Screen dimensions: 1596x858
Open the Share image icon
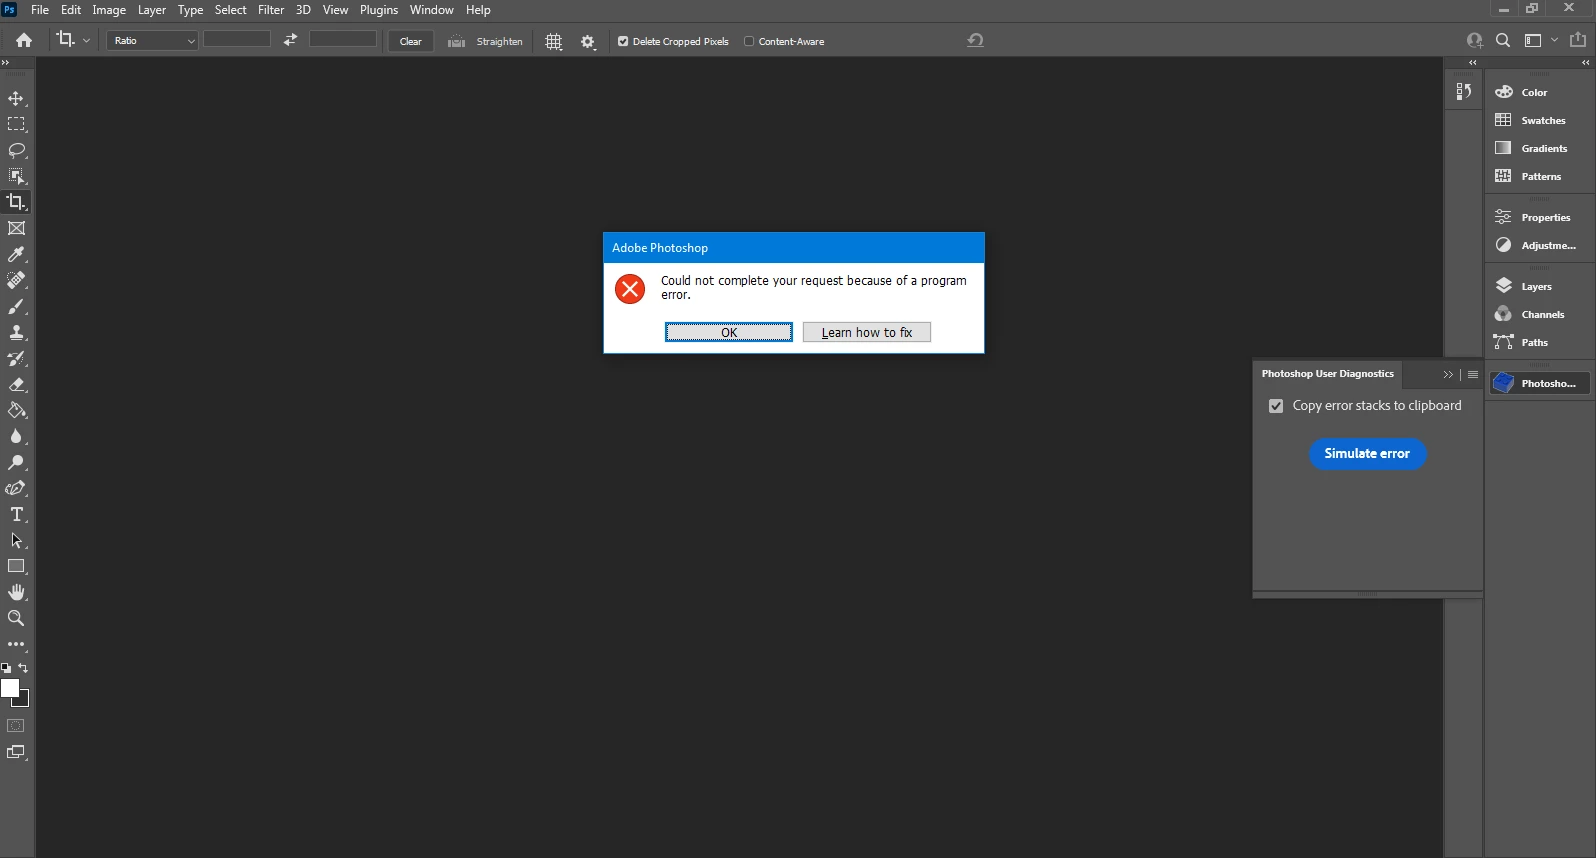1578,40
